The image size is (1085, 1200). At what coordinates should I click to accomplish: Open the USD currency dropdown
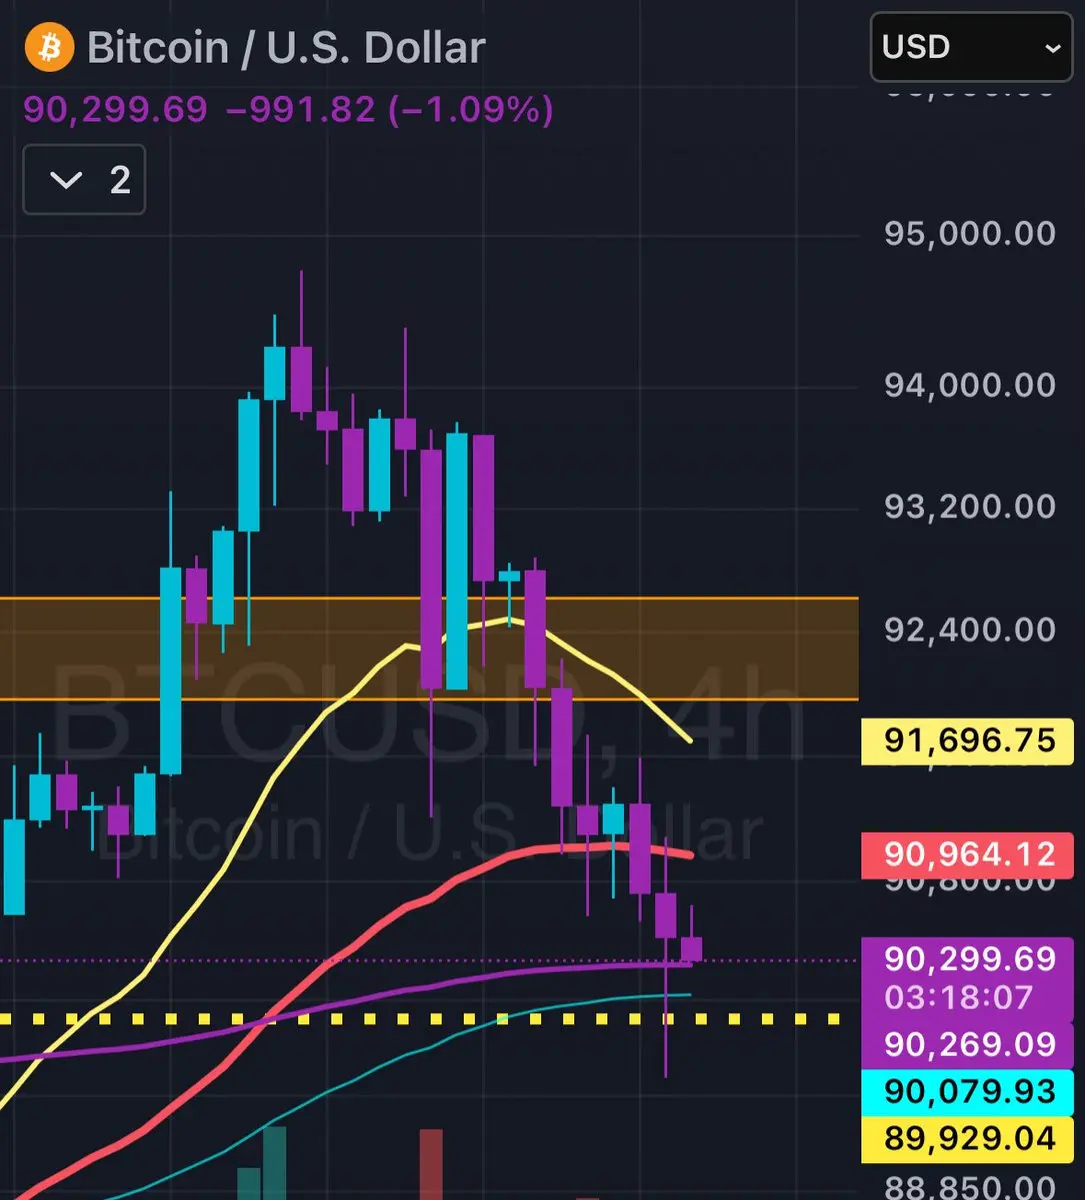point(971,47)
